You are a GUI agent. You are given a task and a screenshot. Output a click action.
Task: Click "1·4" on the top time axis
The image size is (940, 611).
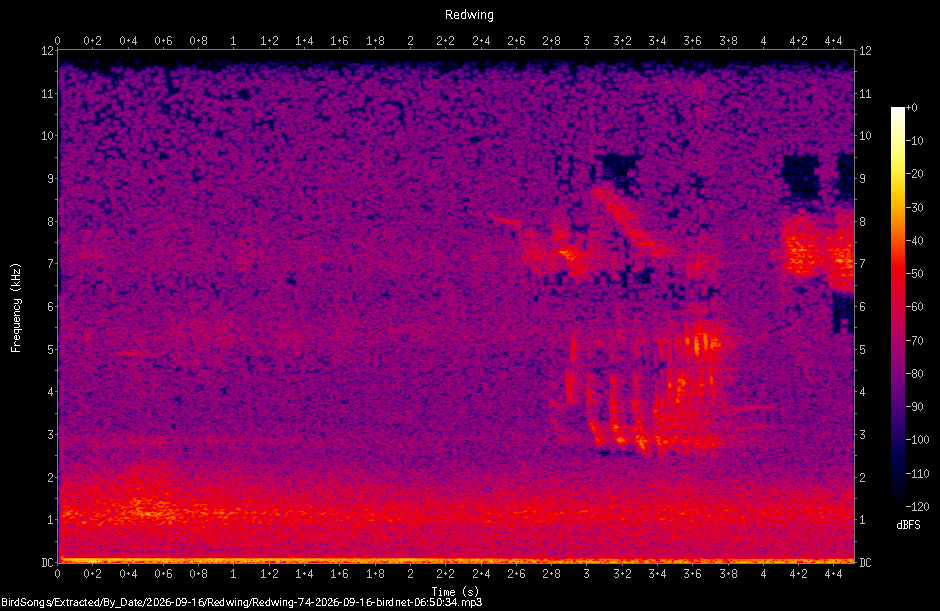(x=304, y=41)
